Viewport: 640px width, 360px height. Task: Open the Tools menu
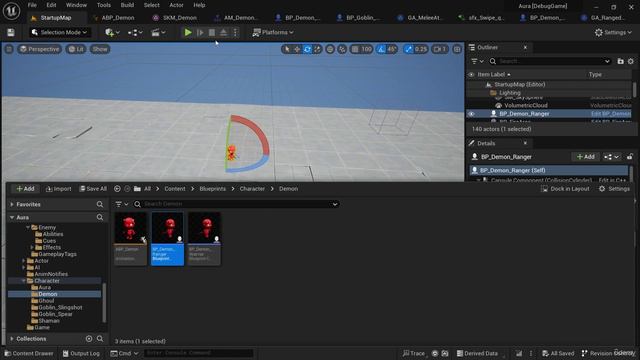(x=104, y=5)
